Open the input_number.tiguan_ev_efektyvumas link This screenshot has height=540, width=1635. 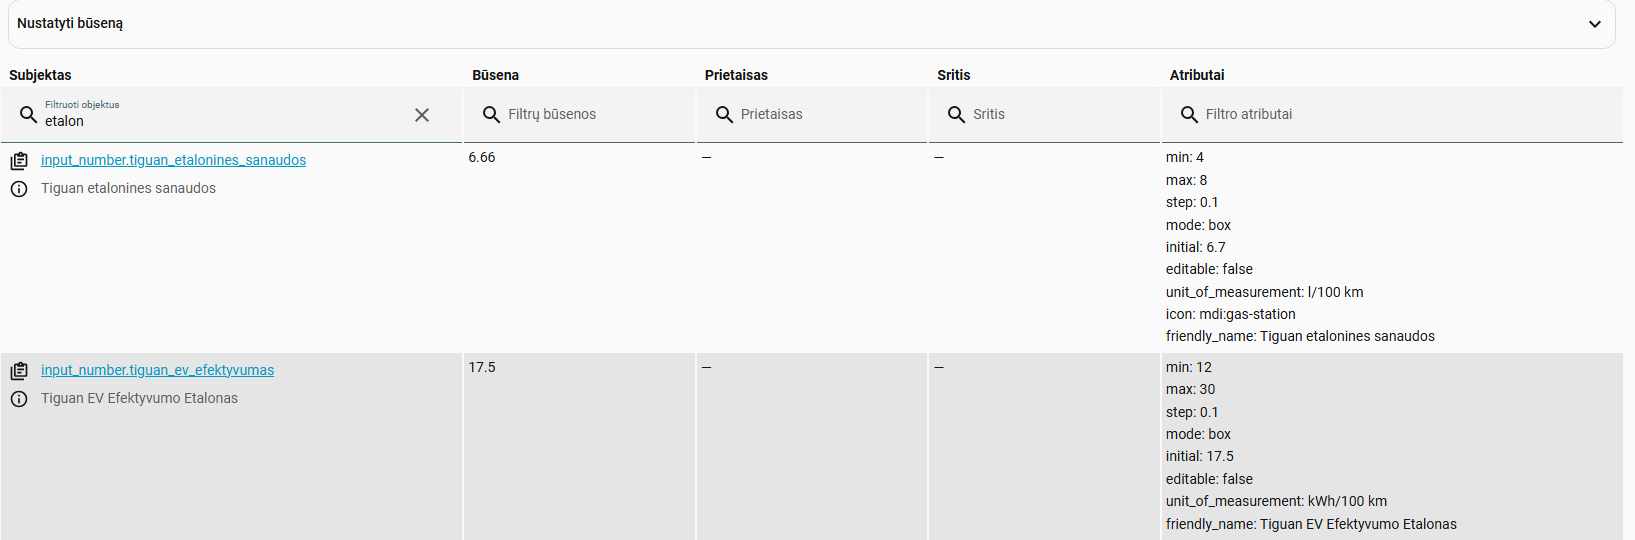(157, 370)
